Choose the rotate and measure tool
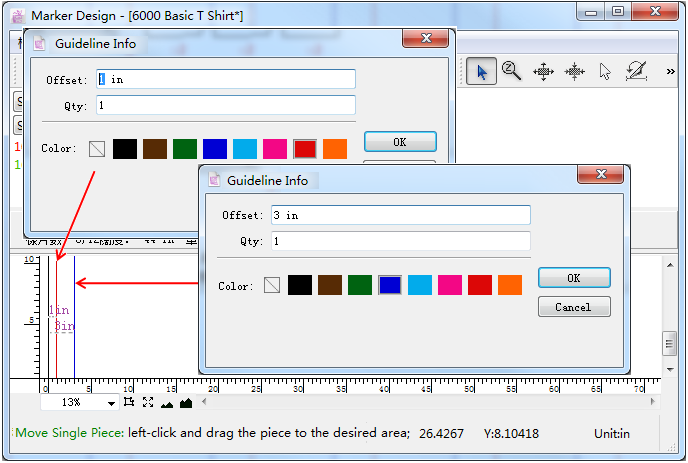The width and height of the screenshot is (688, 463). (636, 72)
